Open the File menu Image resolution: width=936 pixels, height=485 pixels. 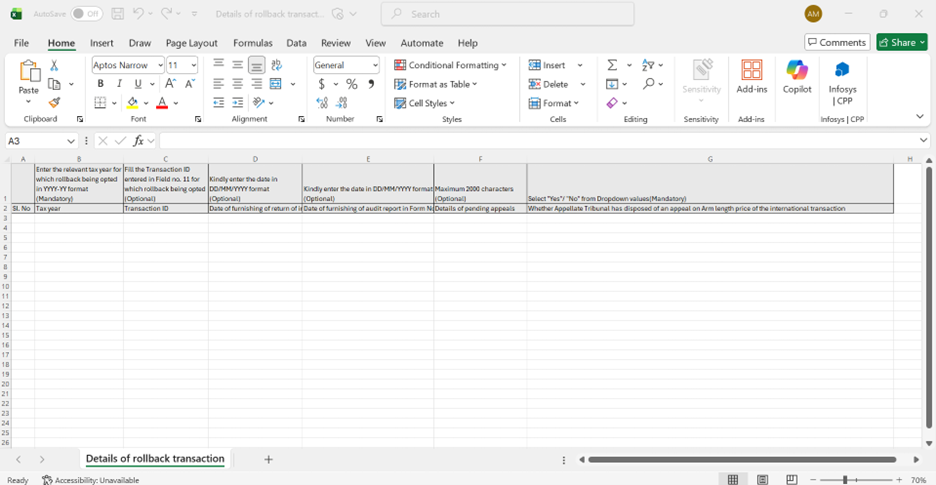click(21, 43)
